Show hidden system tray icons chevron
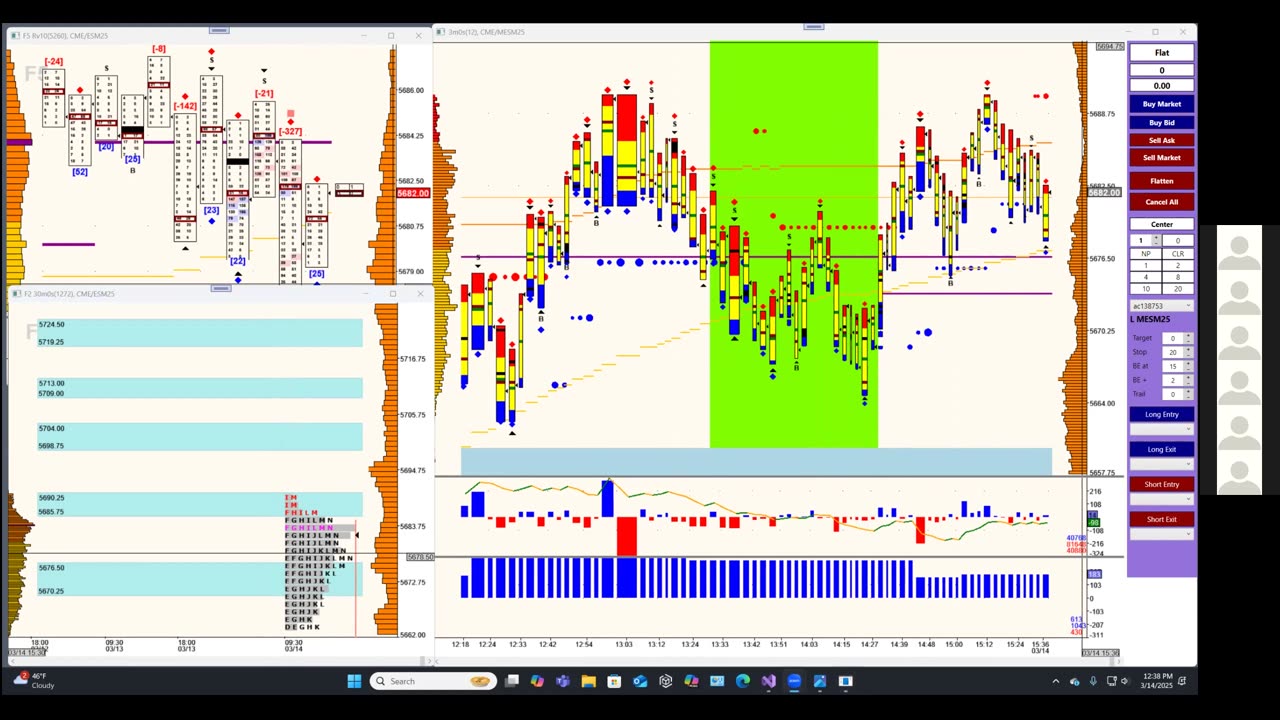1280x720 pixels. [x=1055, y=681]
